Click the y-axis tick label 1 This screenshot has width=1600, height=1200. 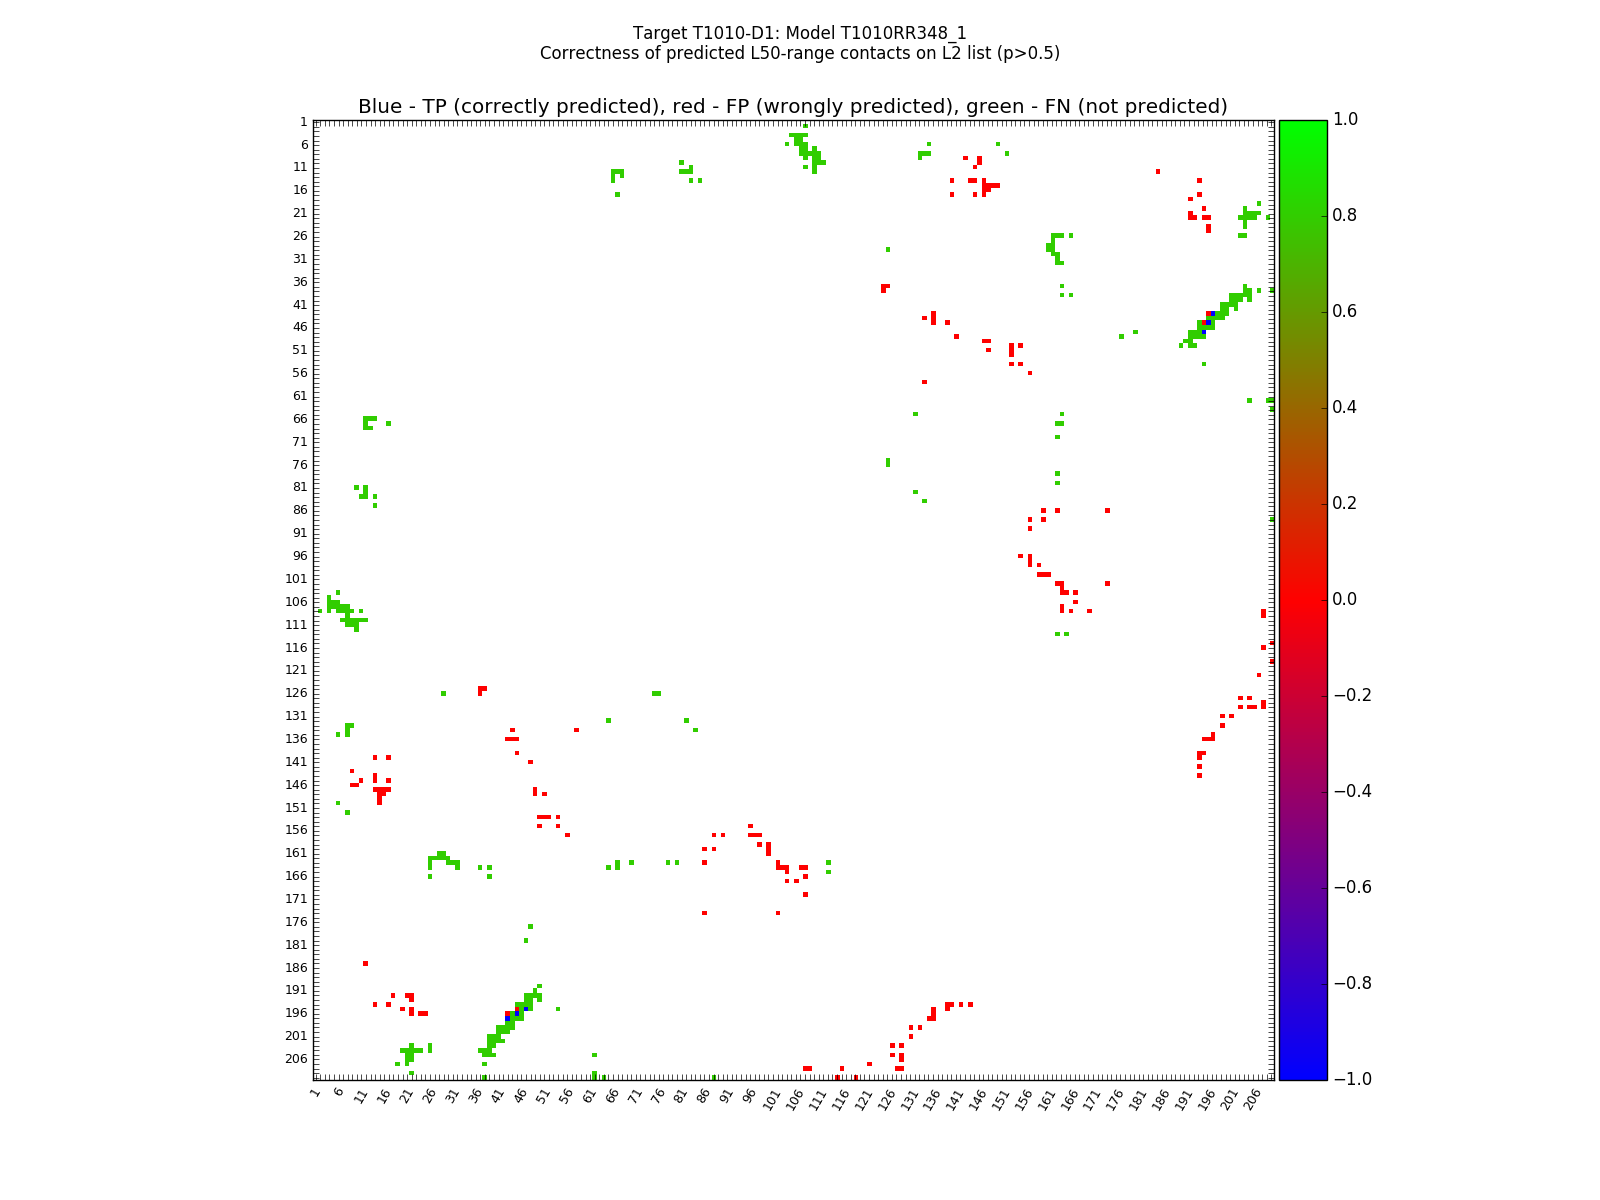[x=303, y=122]
